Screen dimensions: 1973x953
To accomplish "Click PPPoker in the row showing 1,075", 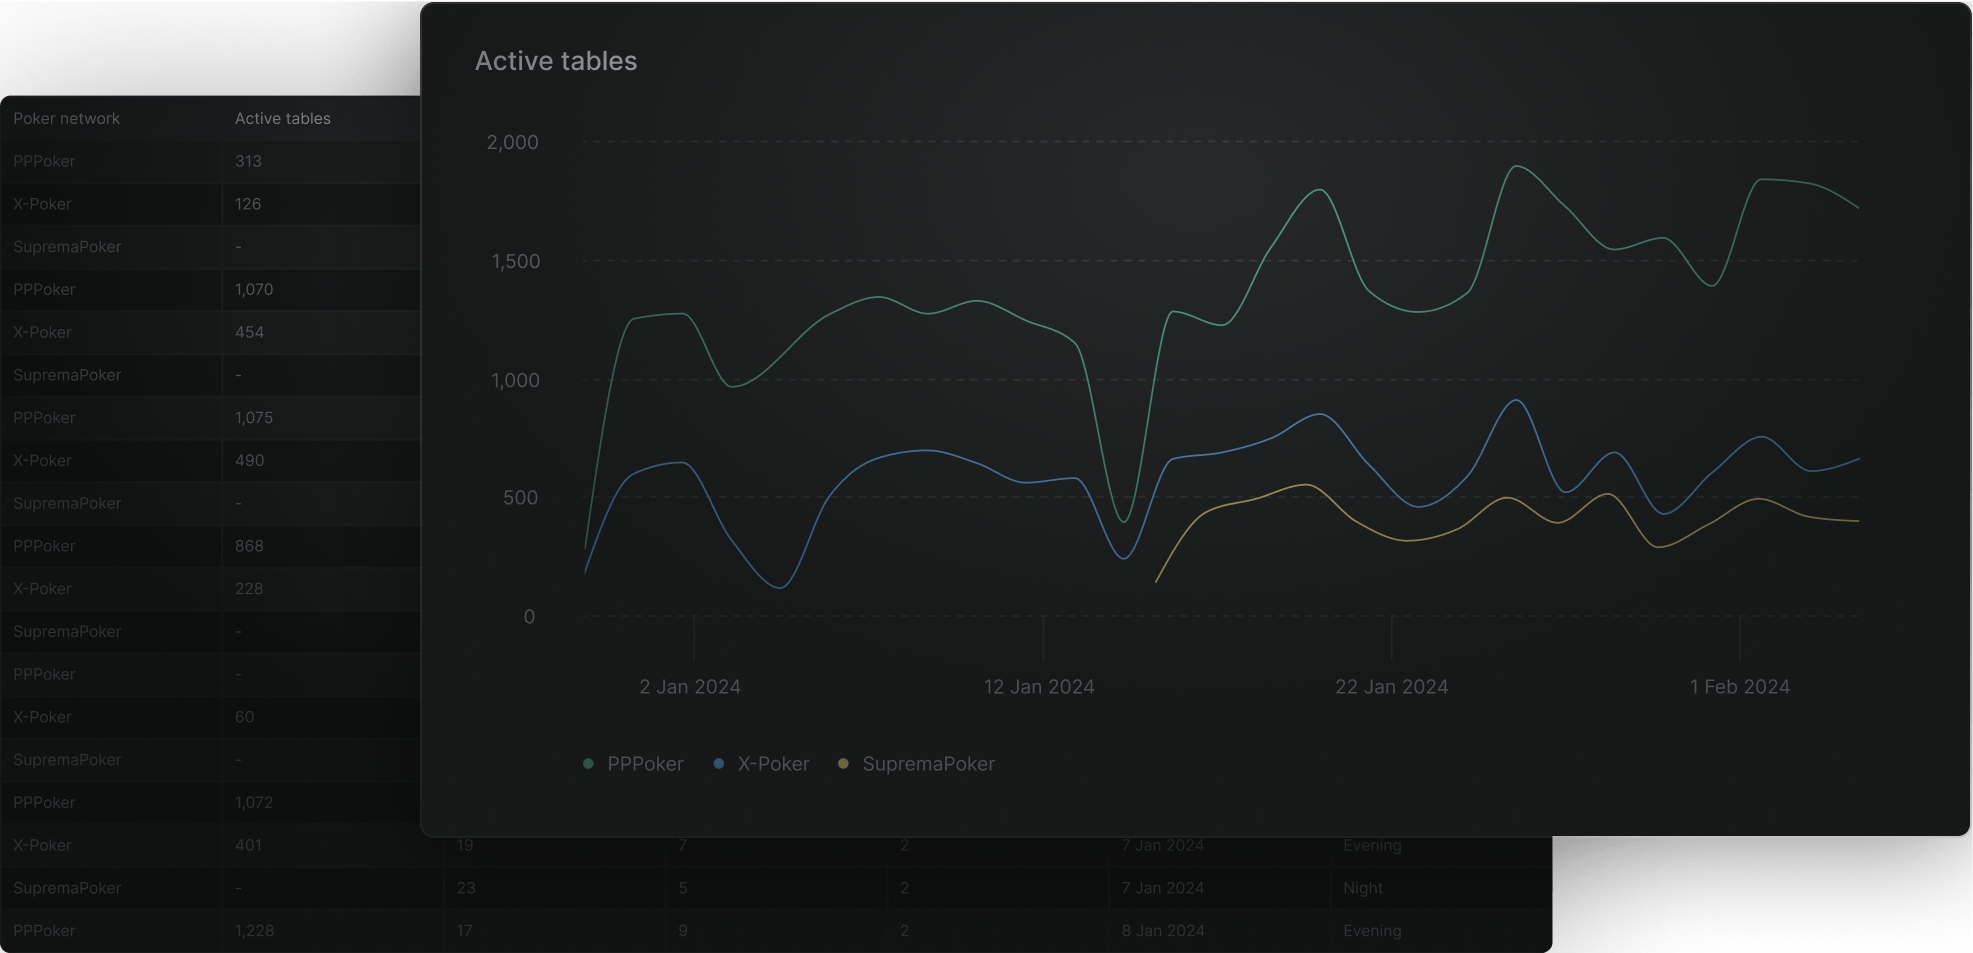I will [44, 418].
